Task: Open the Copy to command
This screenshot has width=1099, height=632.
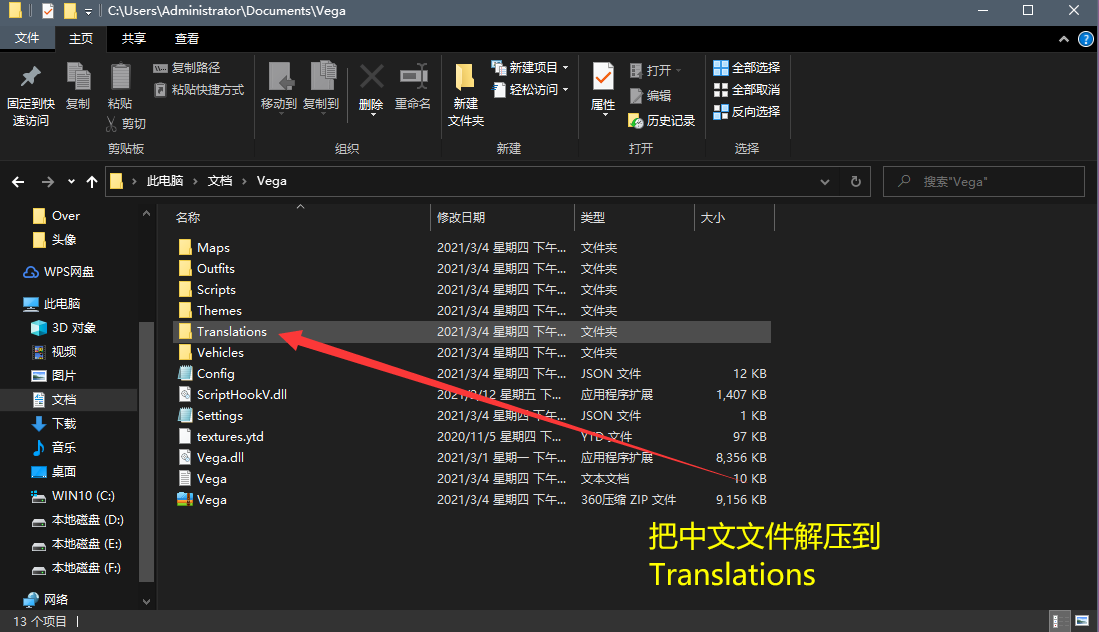Action: [x=321, y=86]
